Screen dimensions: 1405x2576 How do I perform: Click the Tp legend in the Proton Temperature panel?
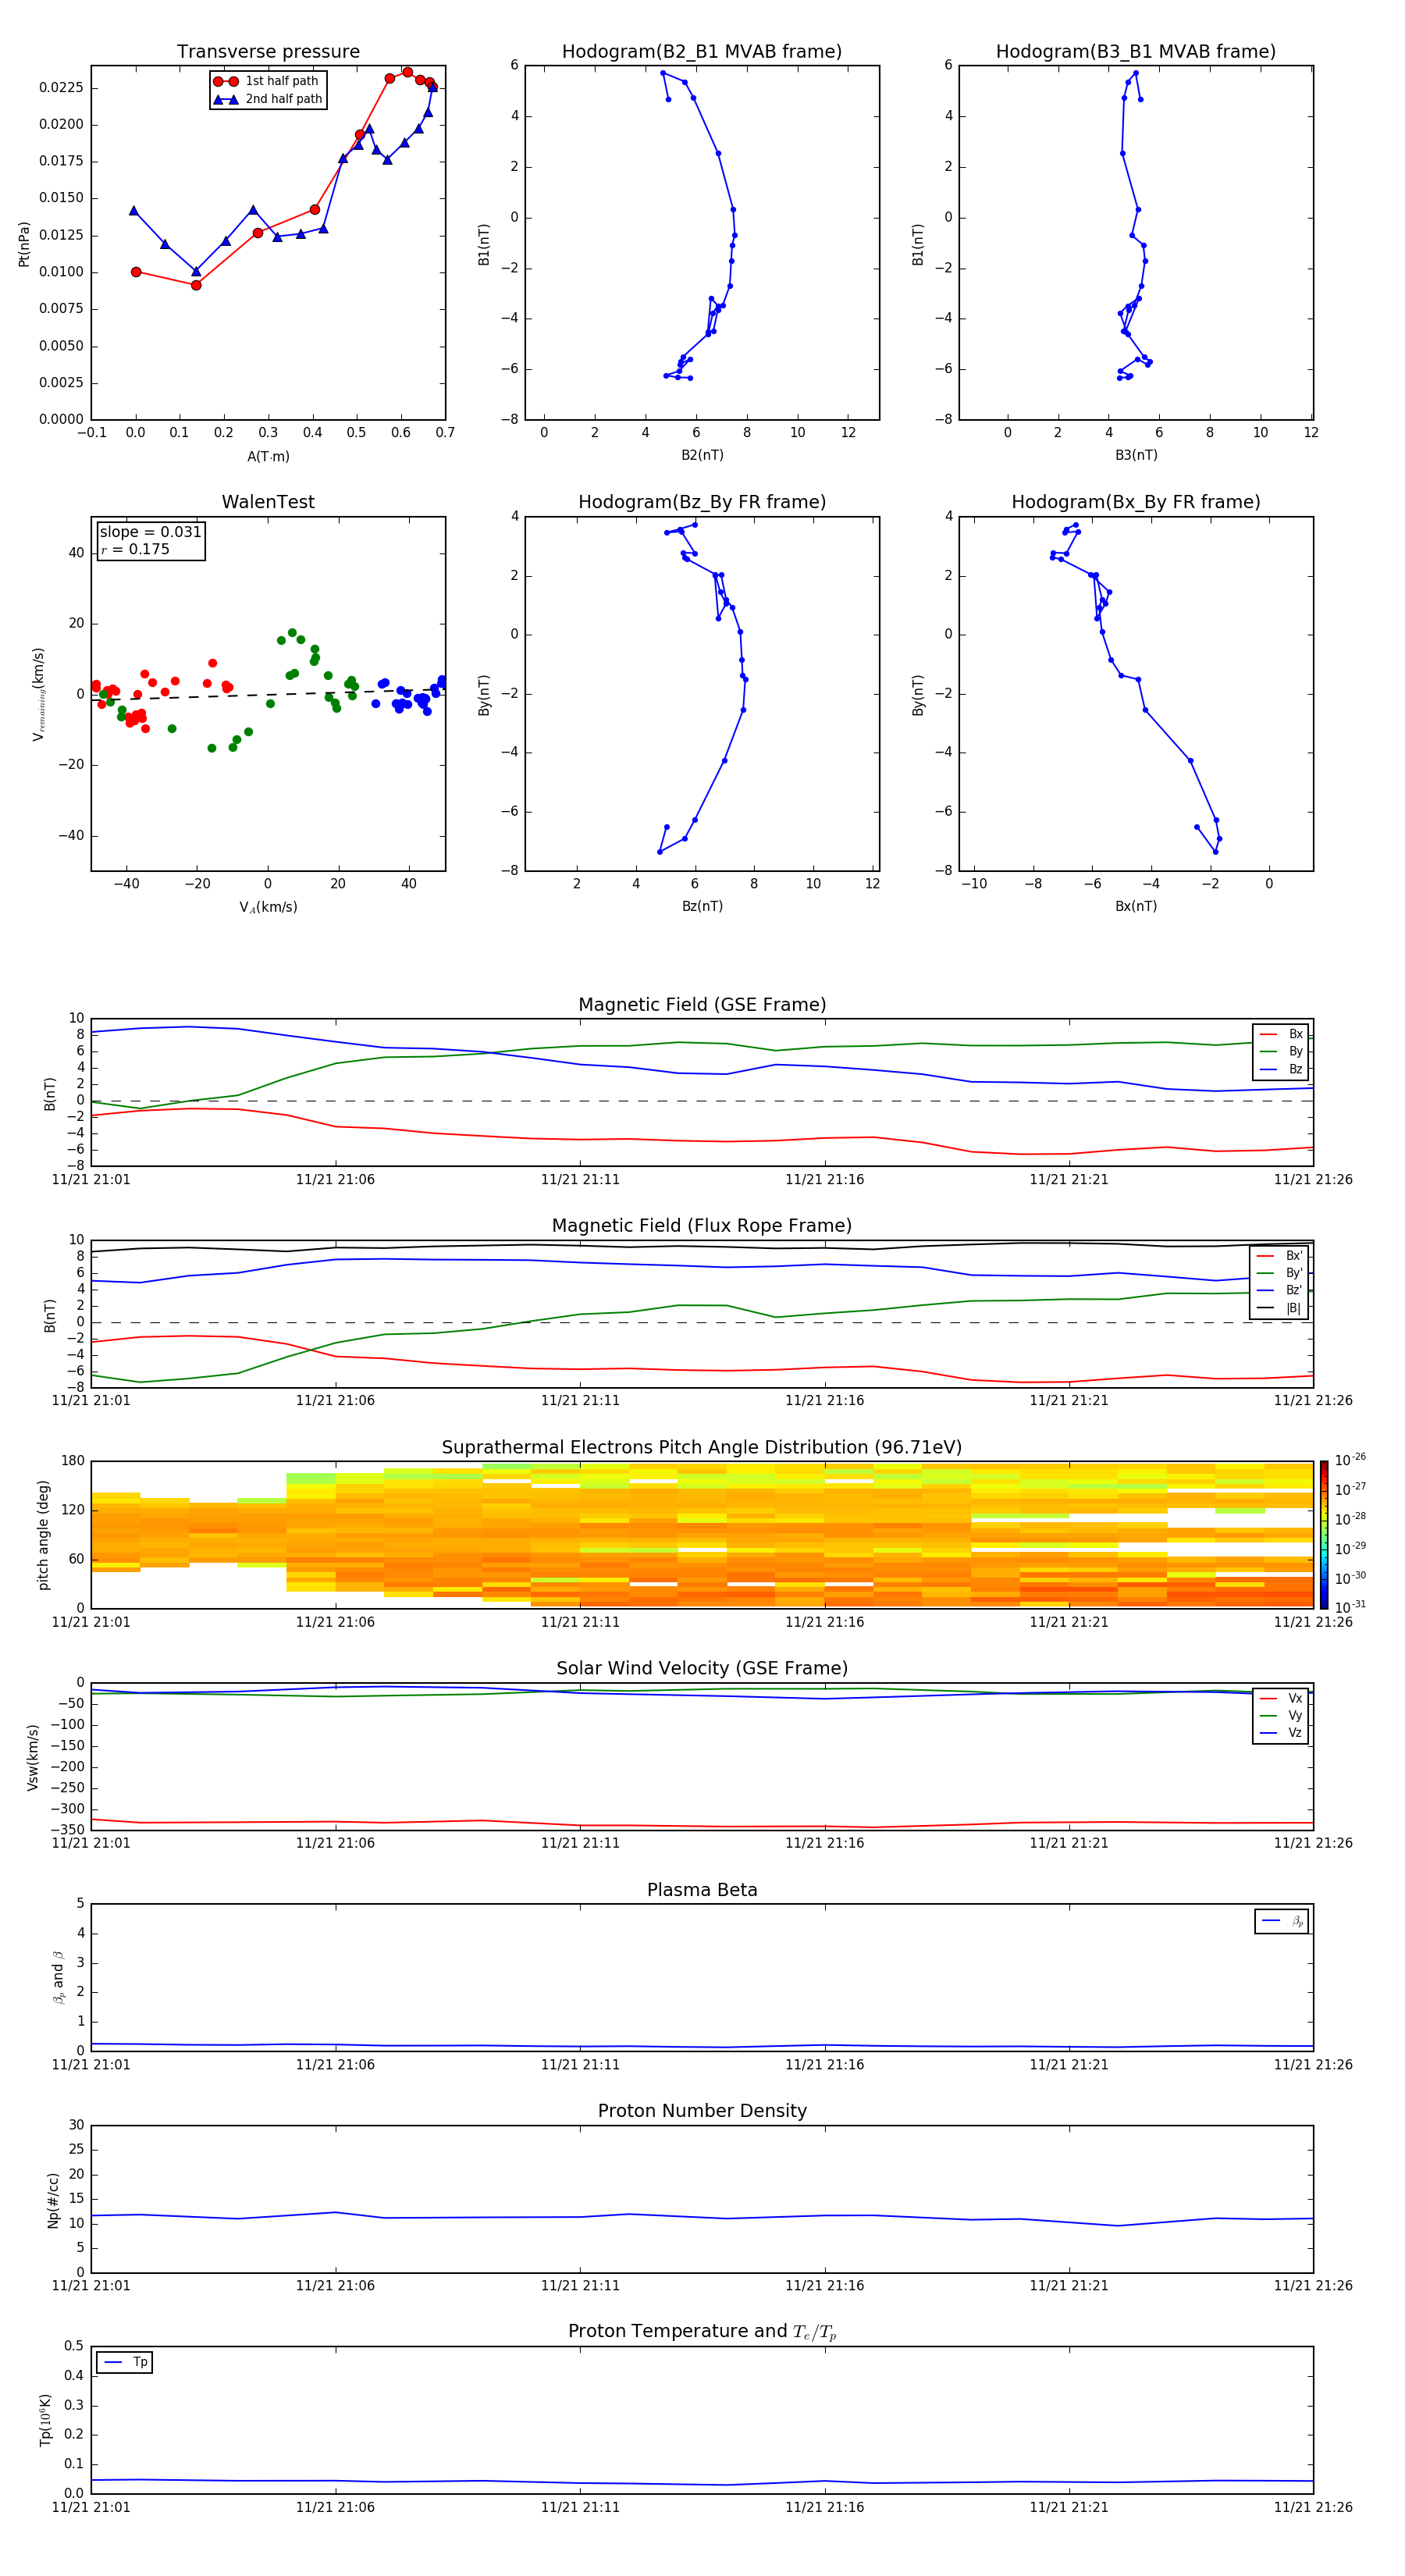(x=125, y=2362)
